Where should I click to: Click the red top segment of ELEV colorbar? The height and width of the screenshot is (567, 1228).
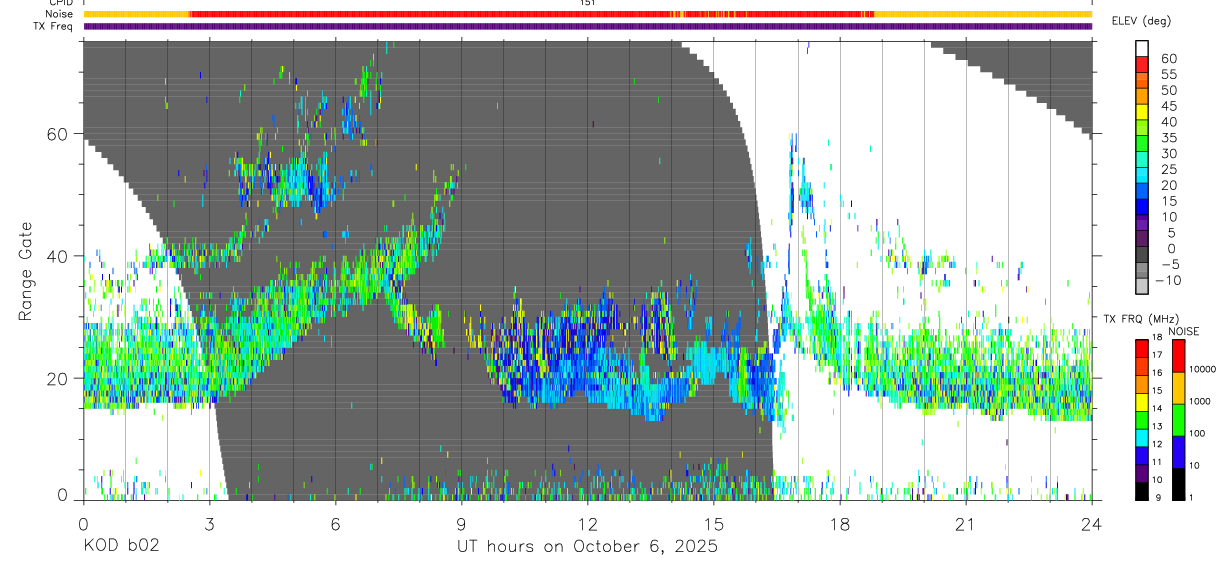(1144, 63)
